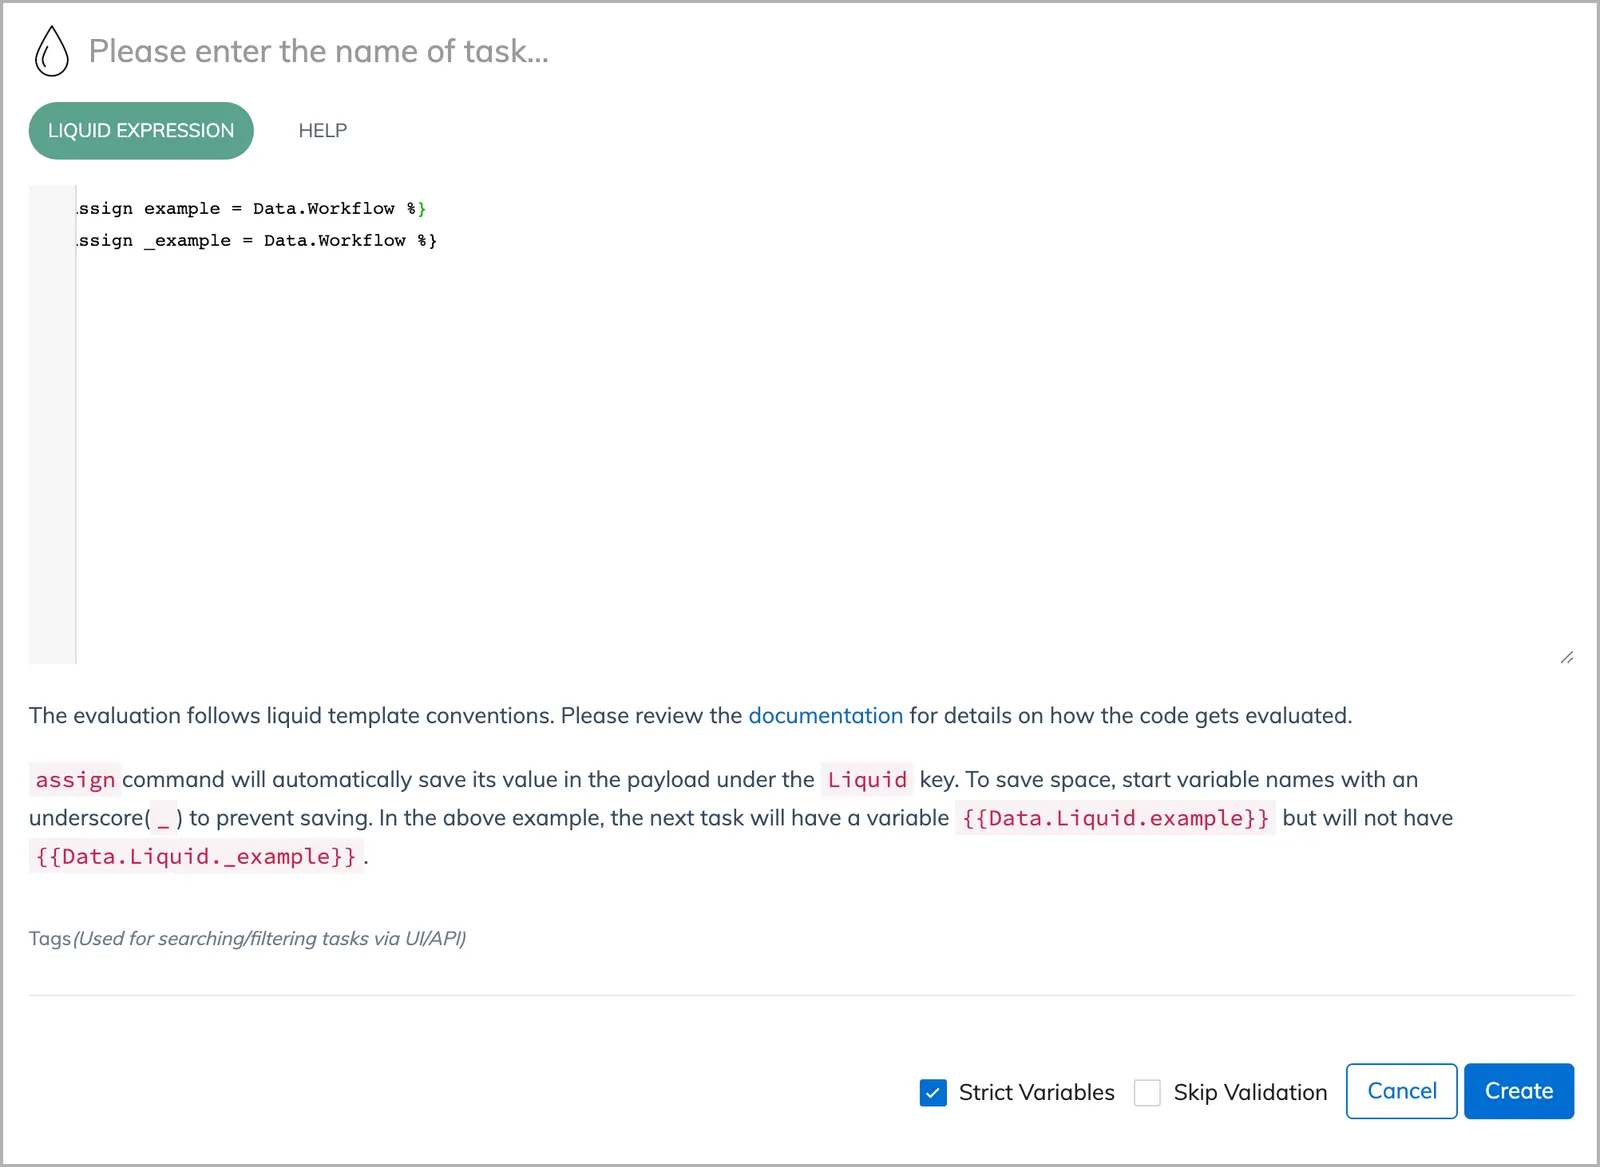Enable the Skip Validation checkbox
1600x1167 pixels.
click(1147, 1092)
